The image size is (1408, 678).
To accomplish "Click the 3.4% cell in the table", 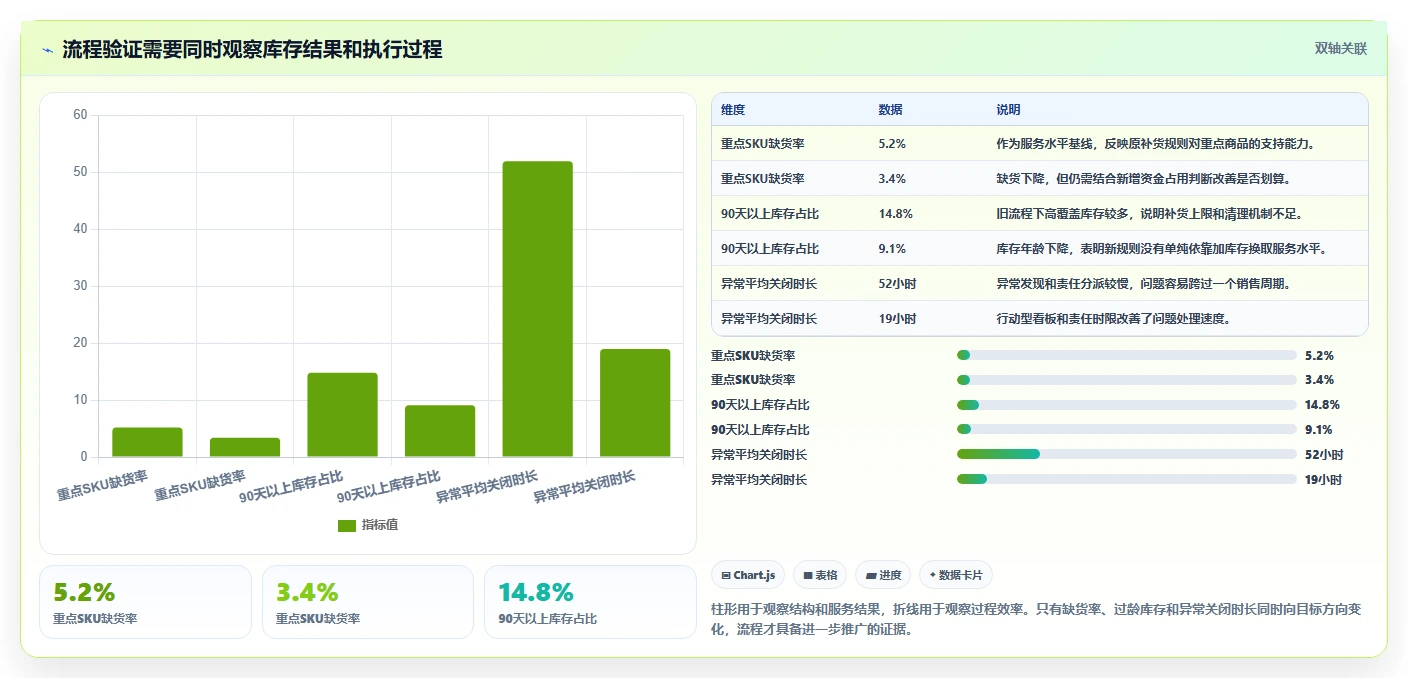I will click(892, 179).
